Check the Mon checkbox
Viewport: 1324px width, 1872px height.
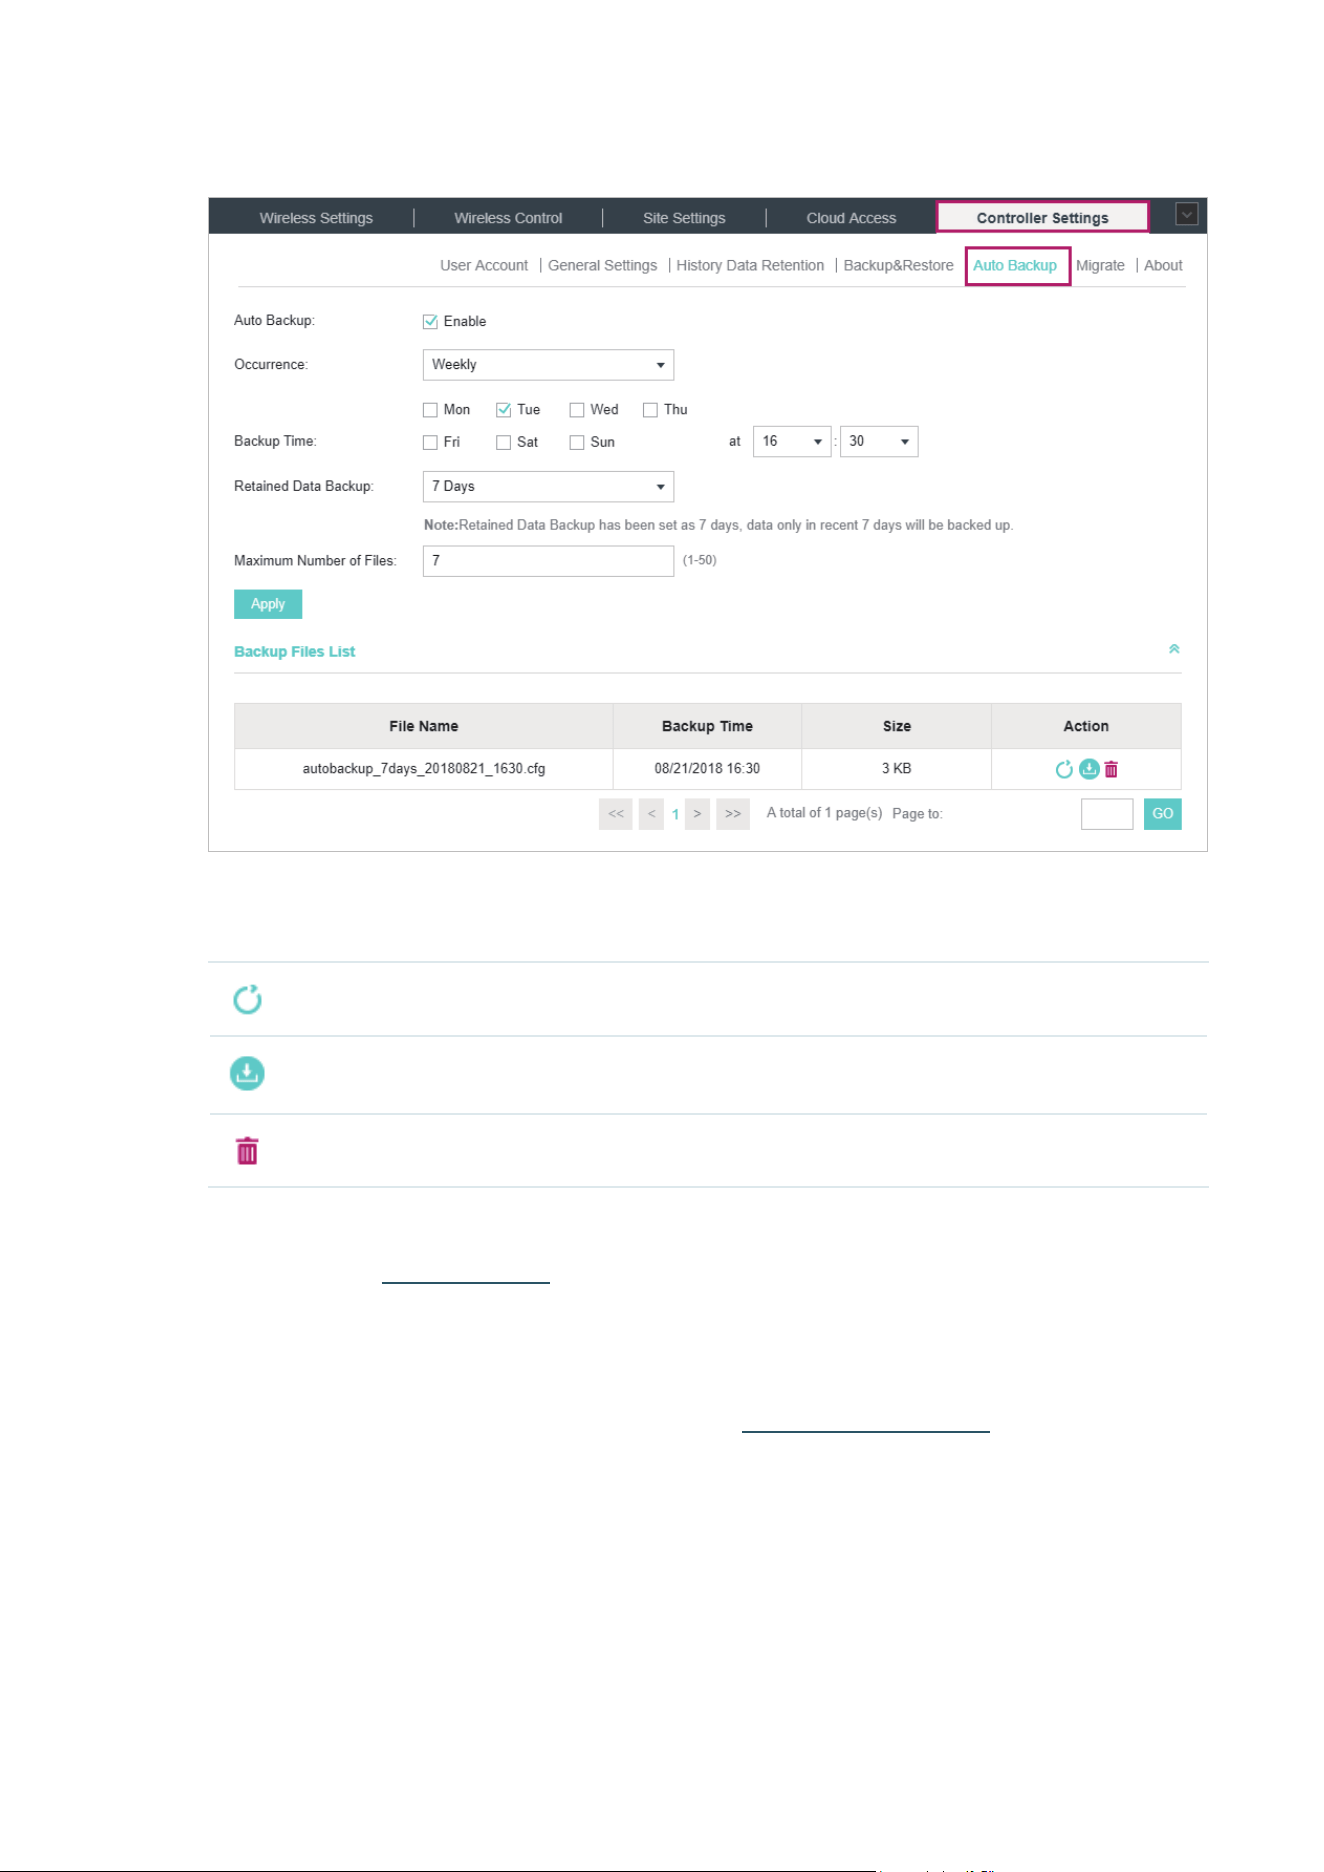(430, 410)
